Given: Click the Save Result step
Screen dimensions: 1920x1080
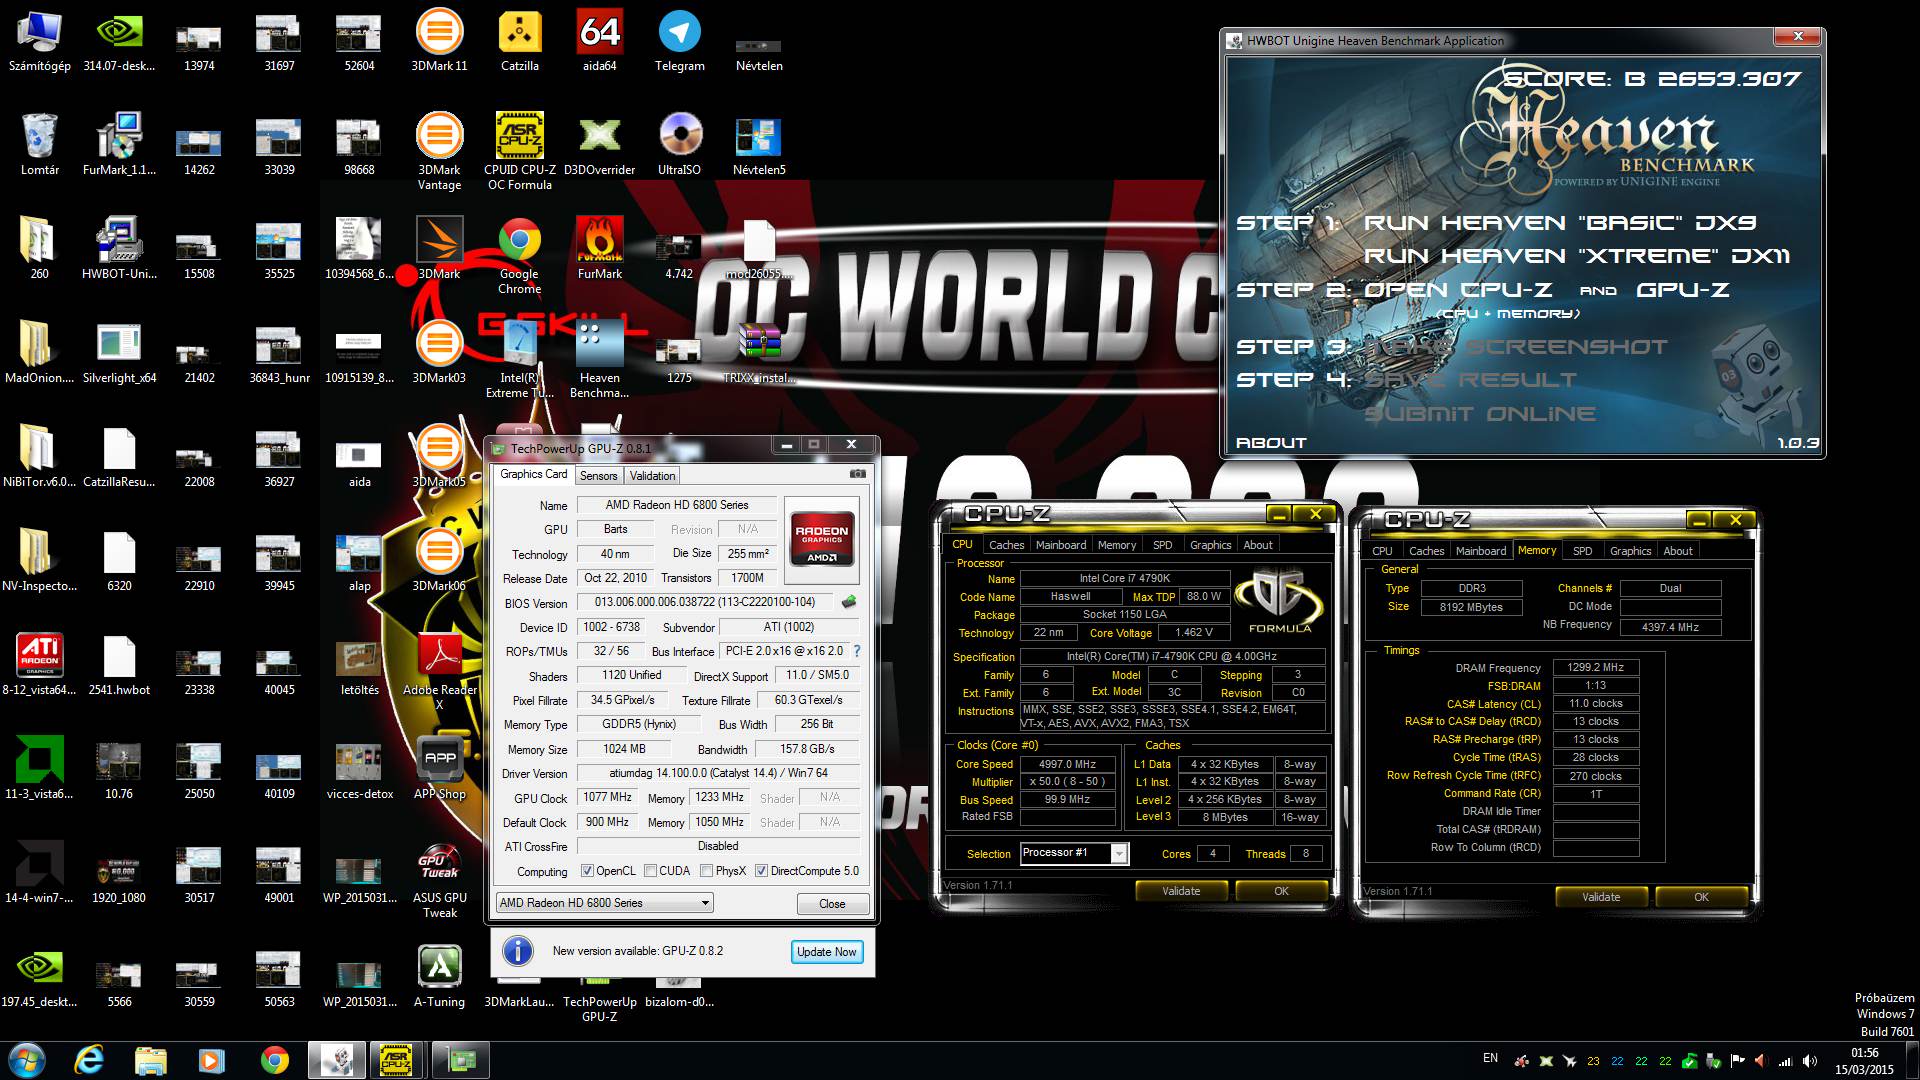Looking at the screenshot, I should 1470,380.
